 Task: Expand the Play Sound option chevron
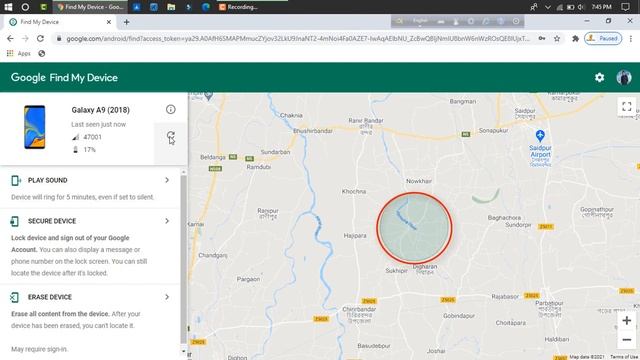tap(167, 180)
